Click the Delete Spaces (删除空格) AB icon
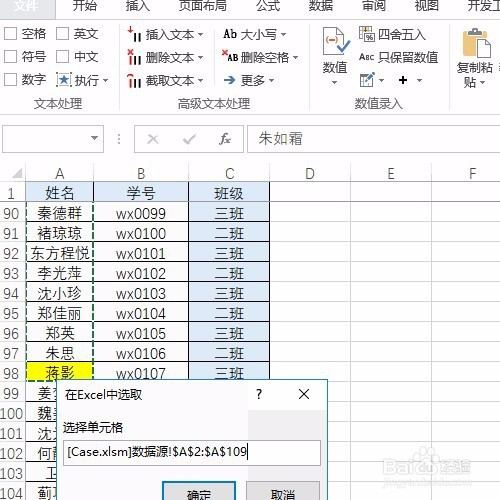Screen dimensions: 500x500 230,57
